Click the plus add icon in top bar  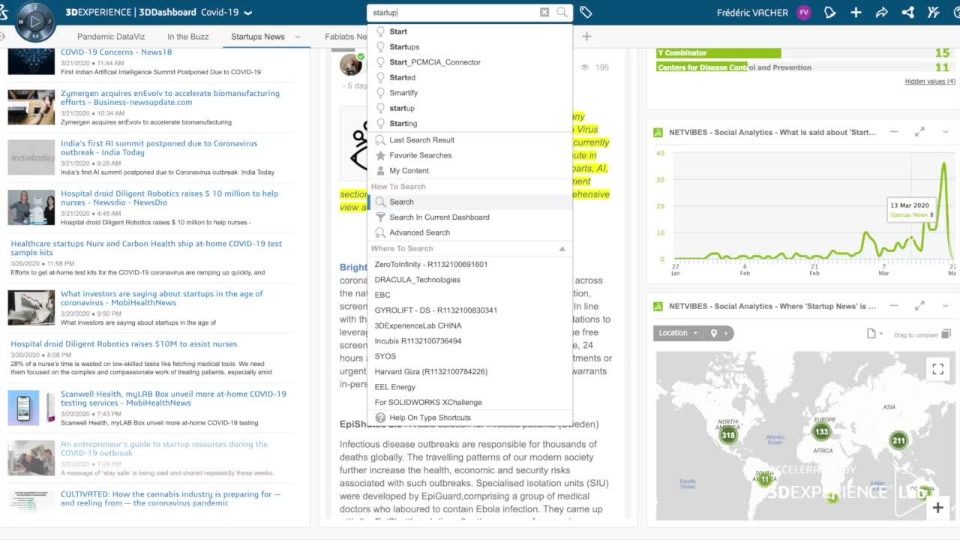point(856,12)
